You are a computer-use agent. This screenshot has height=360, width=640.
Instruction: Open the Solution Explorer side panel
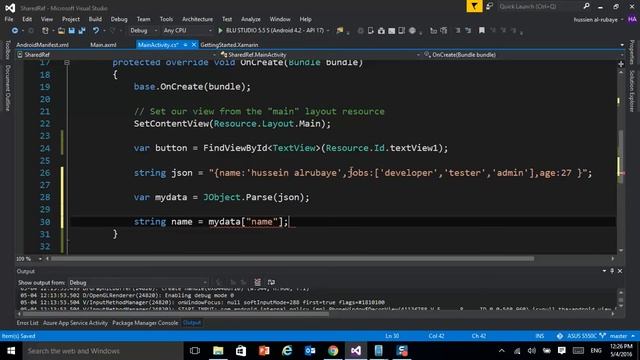632,91
